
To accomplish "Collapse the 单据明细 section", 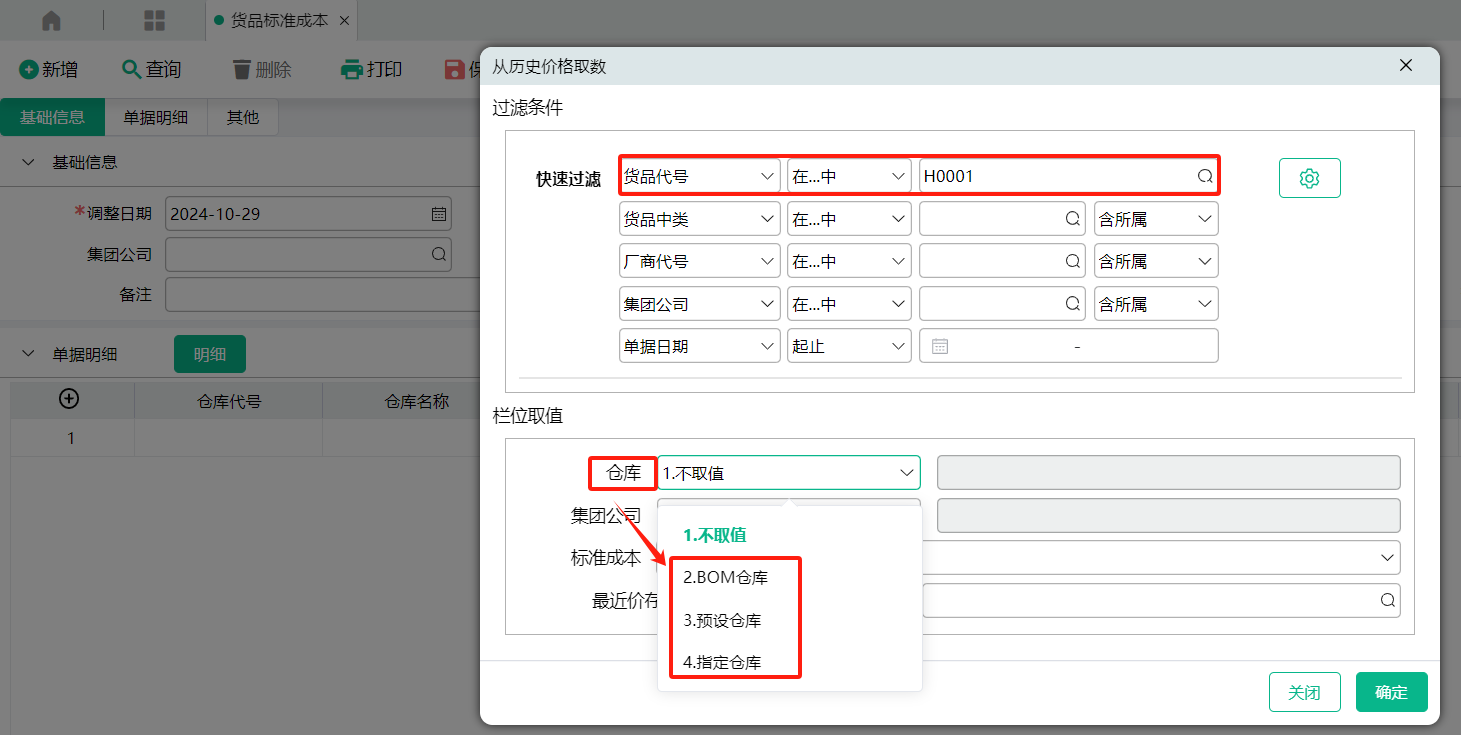I will click(x=28, y=354).
